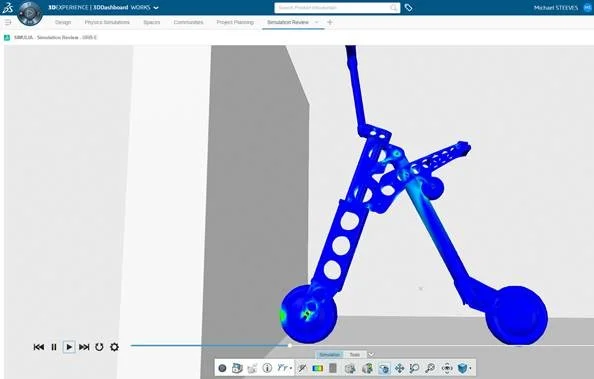Screen dimensions: 594x379
Task: Click the greyed-out assembly icon
Action: 252,368
